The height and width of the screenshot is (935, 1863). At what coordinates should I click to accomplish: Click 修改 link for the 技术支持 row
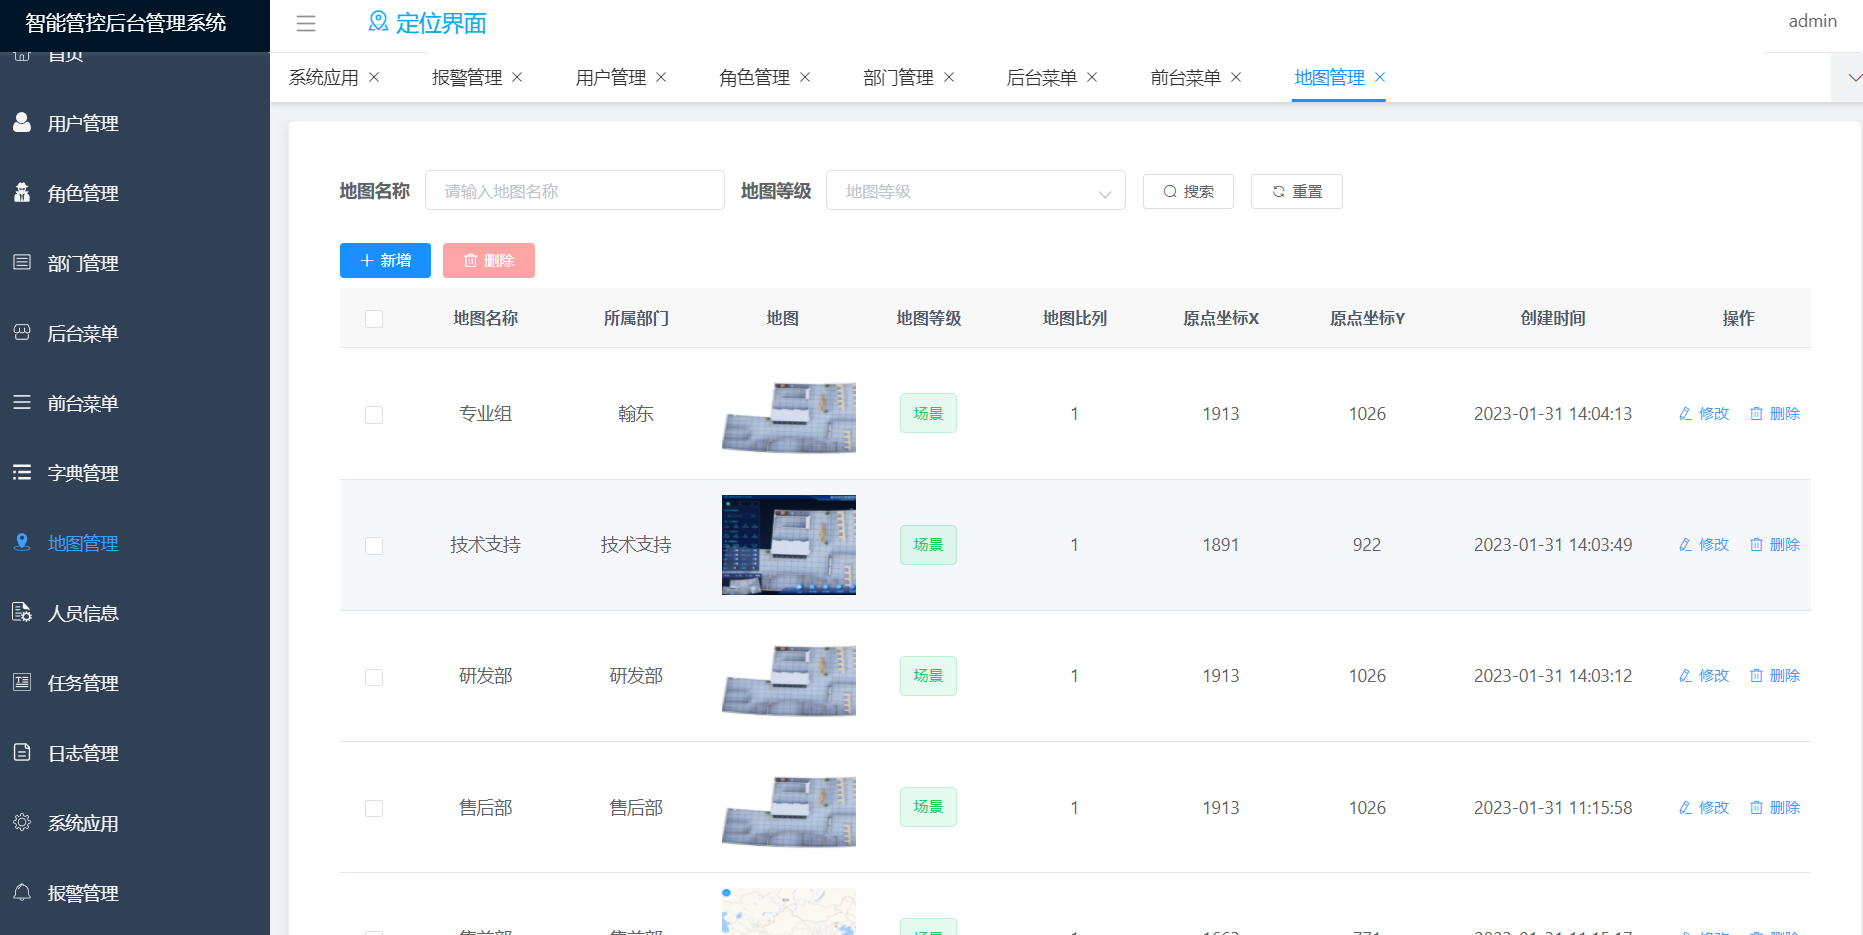(x=1704, y=545)
